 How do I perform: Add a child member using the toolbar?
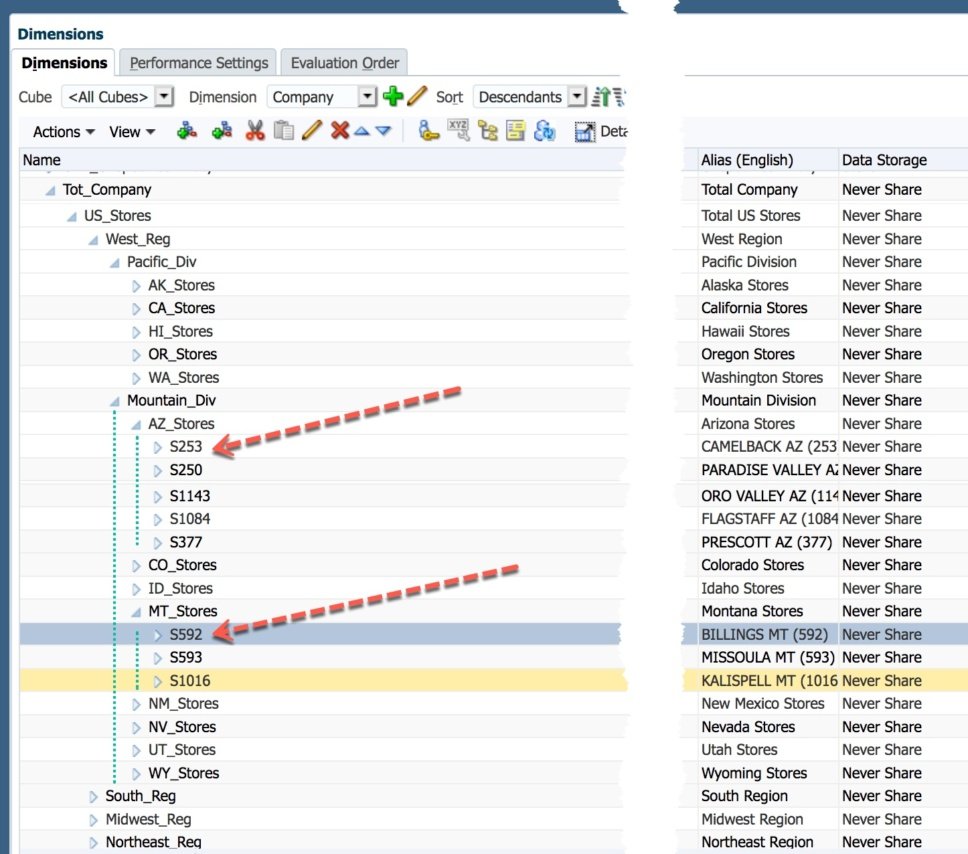[187, 131]
